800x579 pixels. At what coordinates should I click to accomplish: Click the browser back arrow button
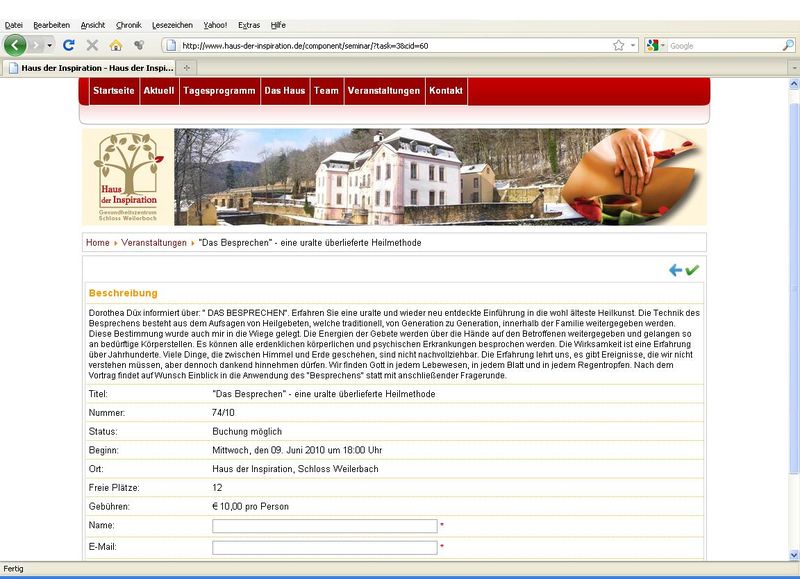click(15, 45)
